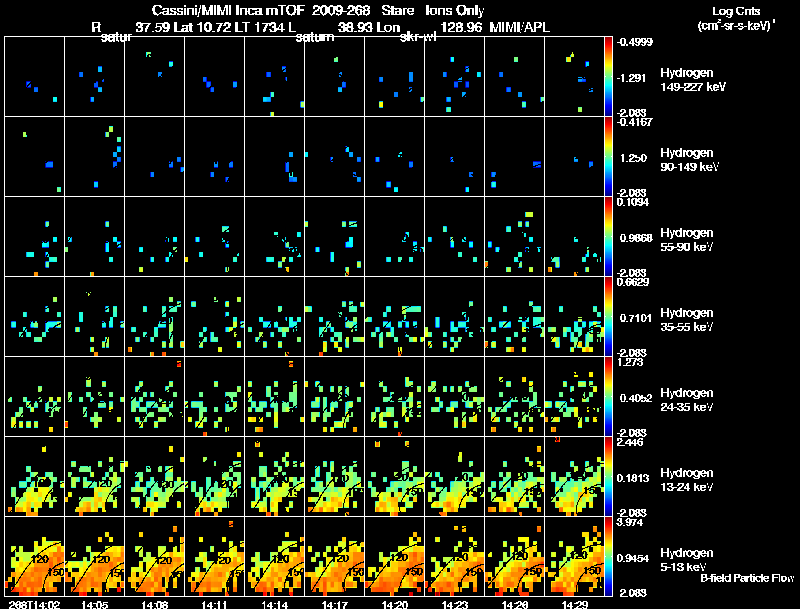Click the color scale bar for 35-55 keV row
The height and width of the screenshot is (609, 800).
608,316
